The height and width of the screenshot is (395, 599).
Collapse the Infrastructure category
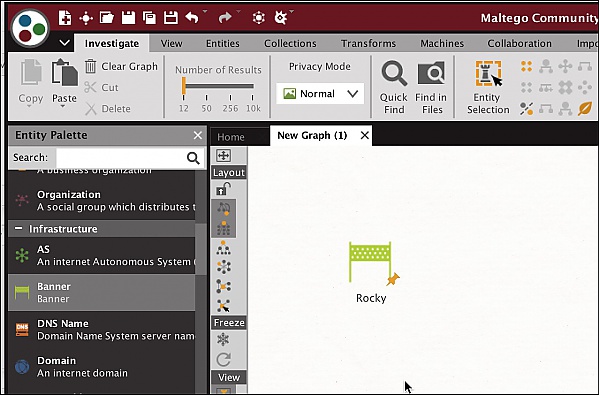tap(18, 228)
